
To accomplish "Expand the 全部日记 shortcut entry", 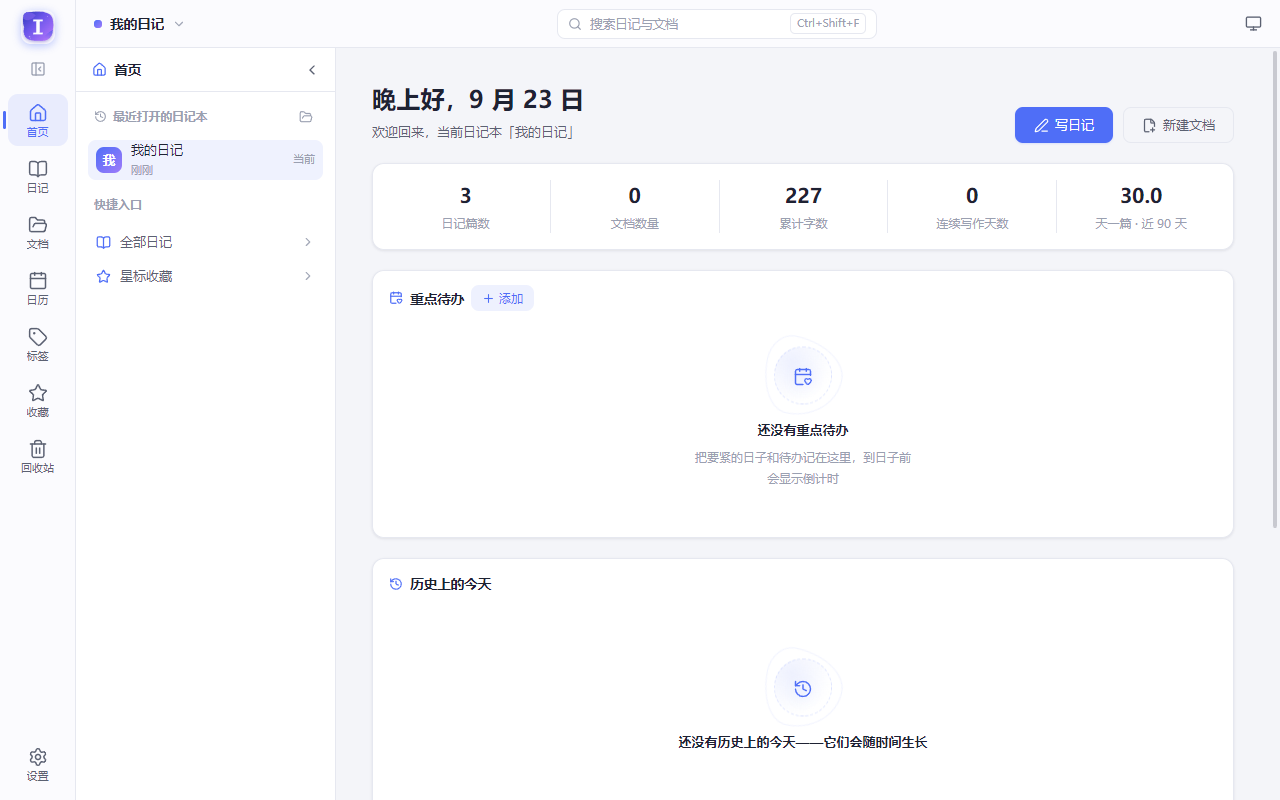I will click(x=205, y=242).
